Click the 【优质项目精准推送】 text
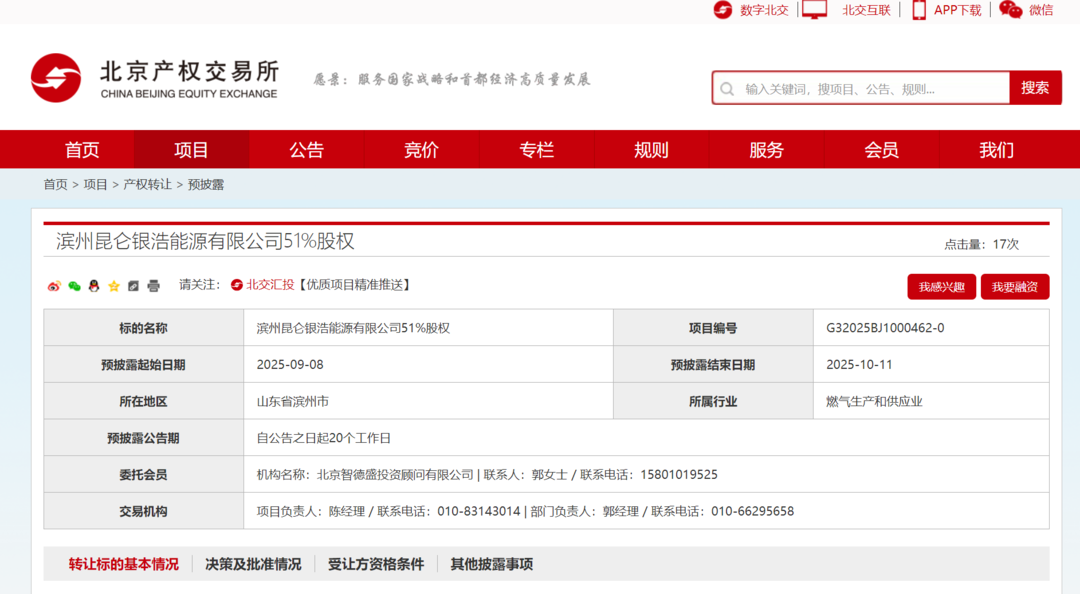This screenshot has width=1080, height=594. click(x=355, y=285)
